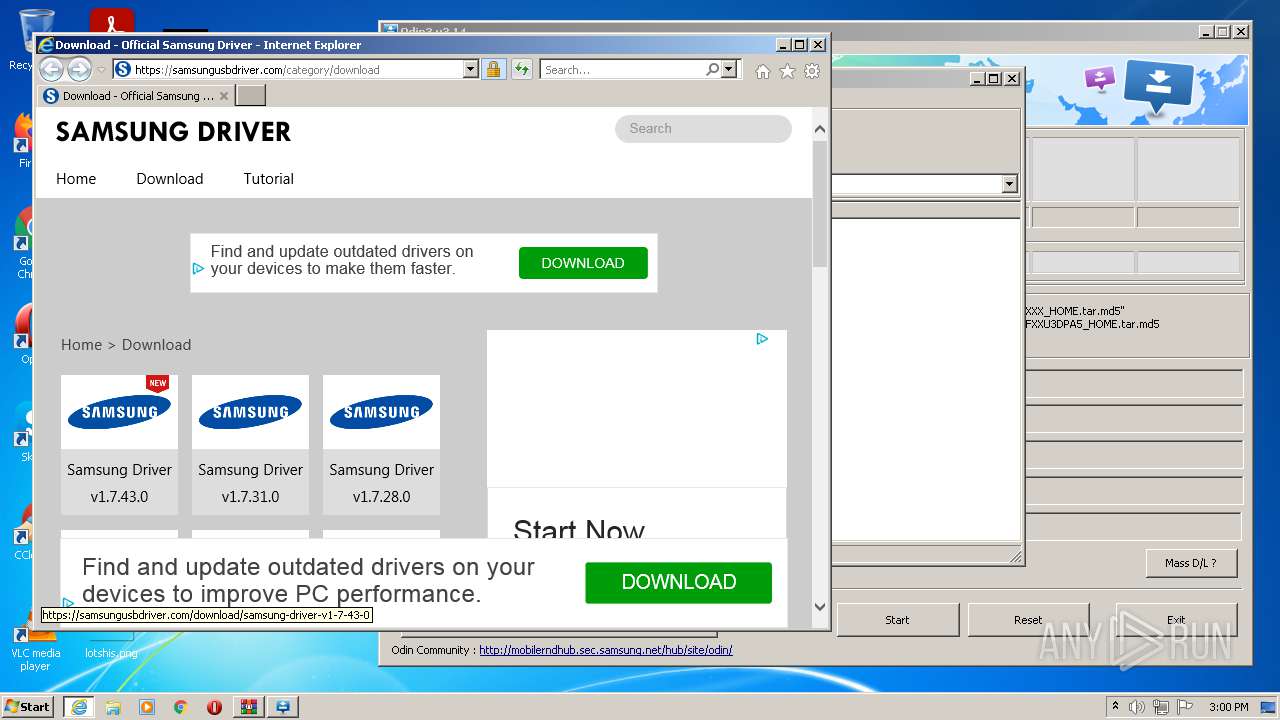The width and height of the screenshot is (1280, 720).
Task: Click the website Search field
Action: [x=703, y=128]
